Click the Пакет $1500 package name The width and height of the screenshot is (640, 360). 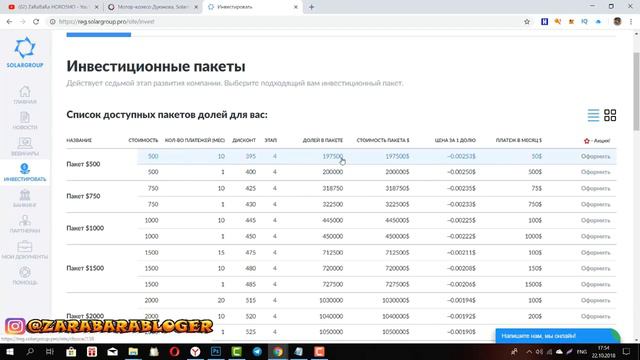tap(85, 268)
